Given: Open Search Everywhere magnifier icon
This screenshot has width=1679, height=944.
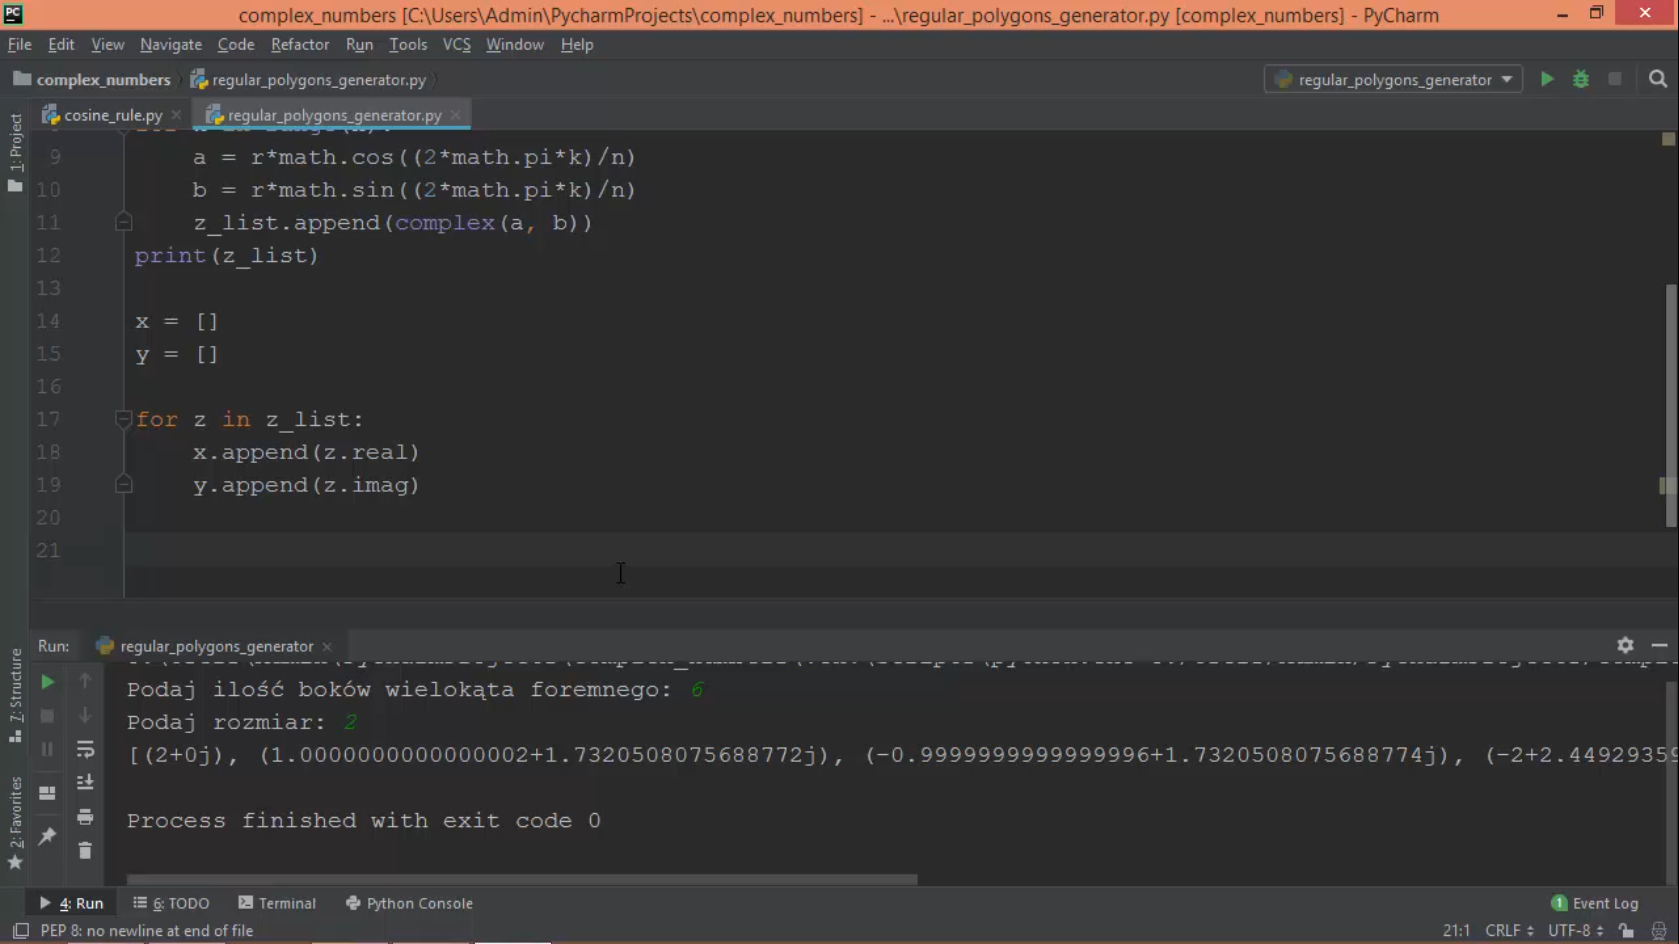Looking at the screenshot, I should point(1658,79).
